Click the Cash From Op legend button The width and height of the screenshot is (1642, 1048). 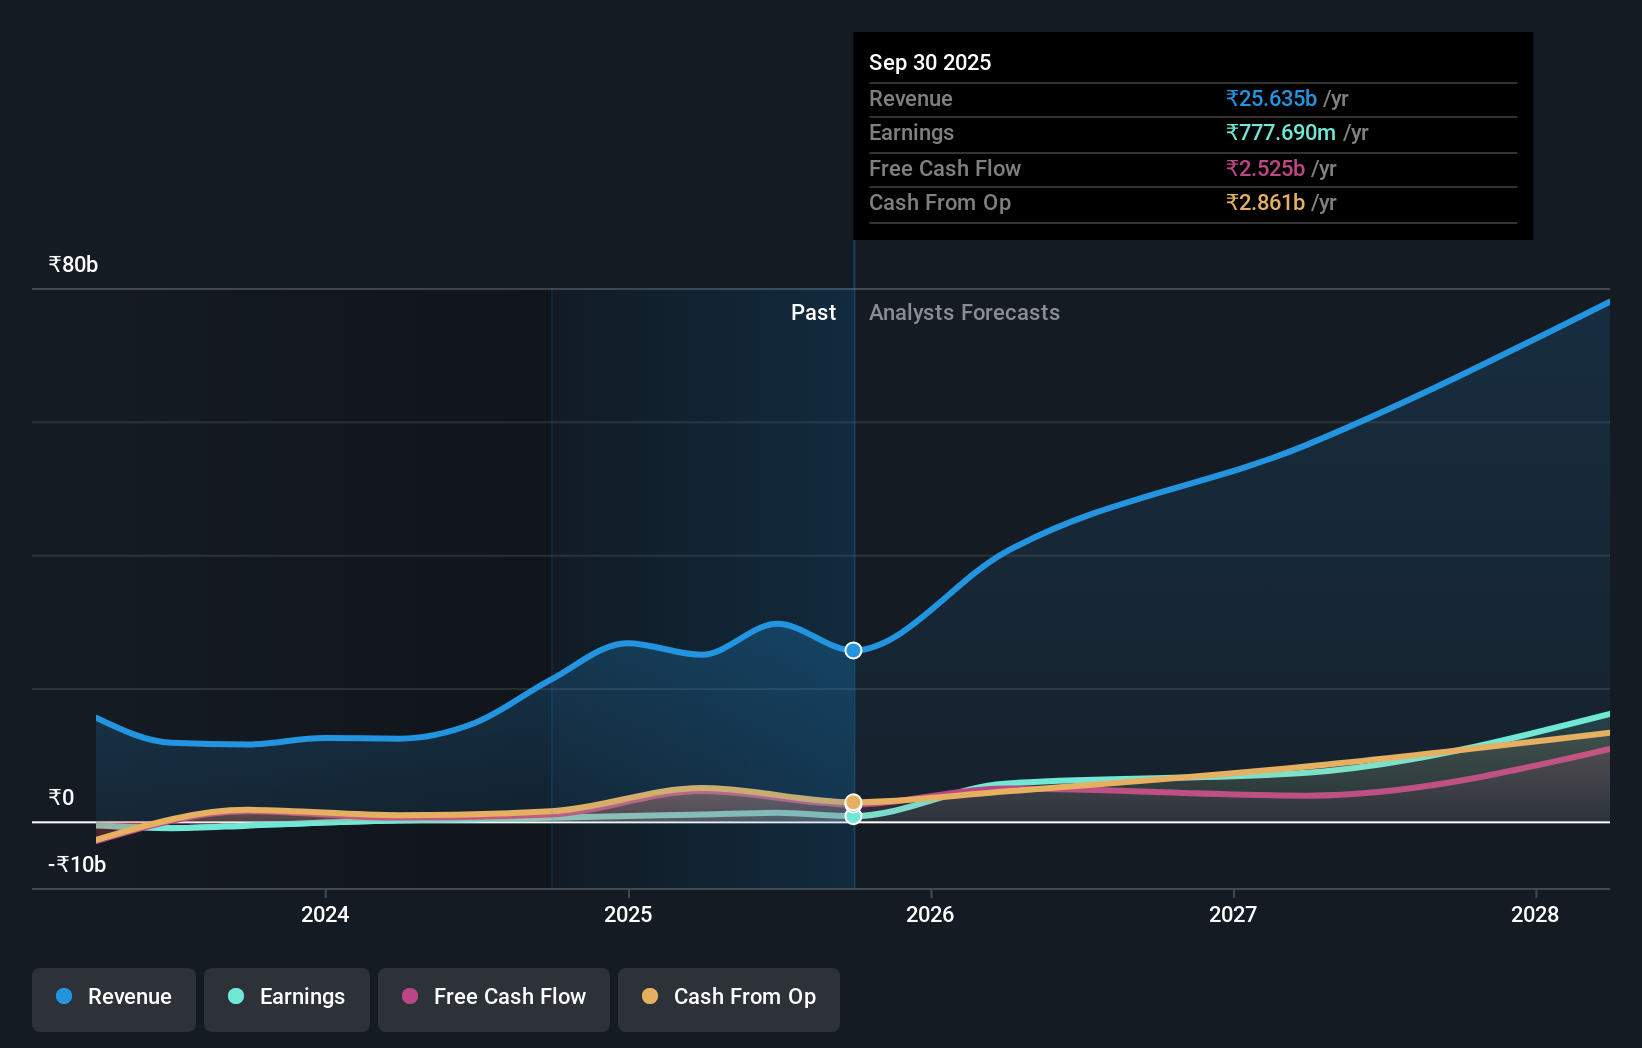point(728,999)
